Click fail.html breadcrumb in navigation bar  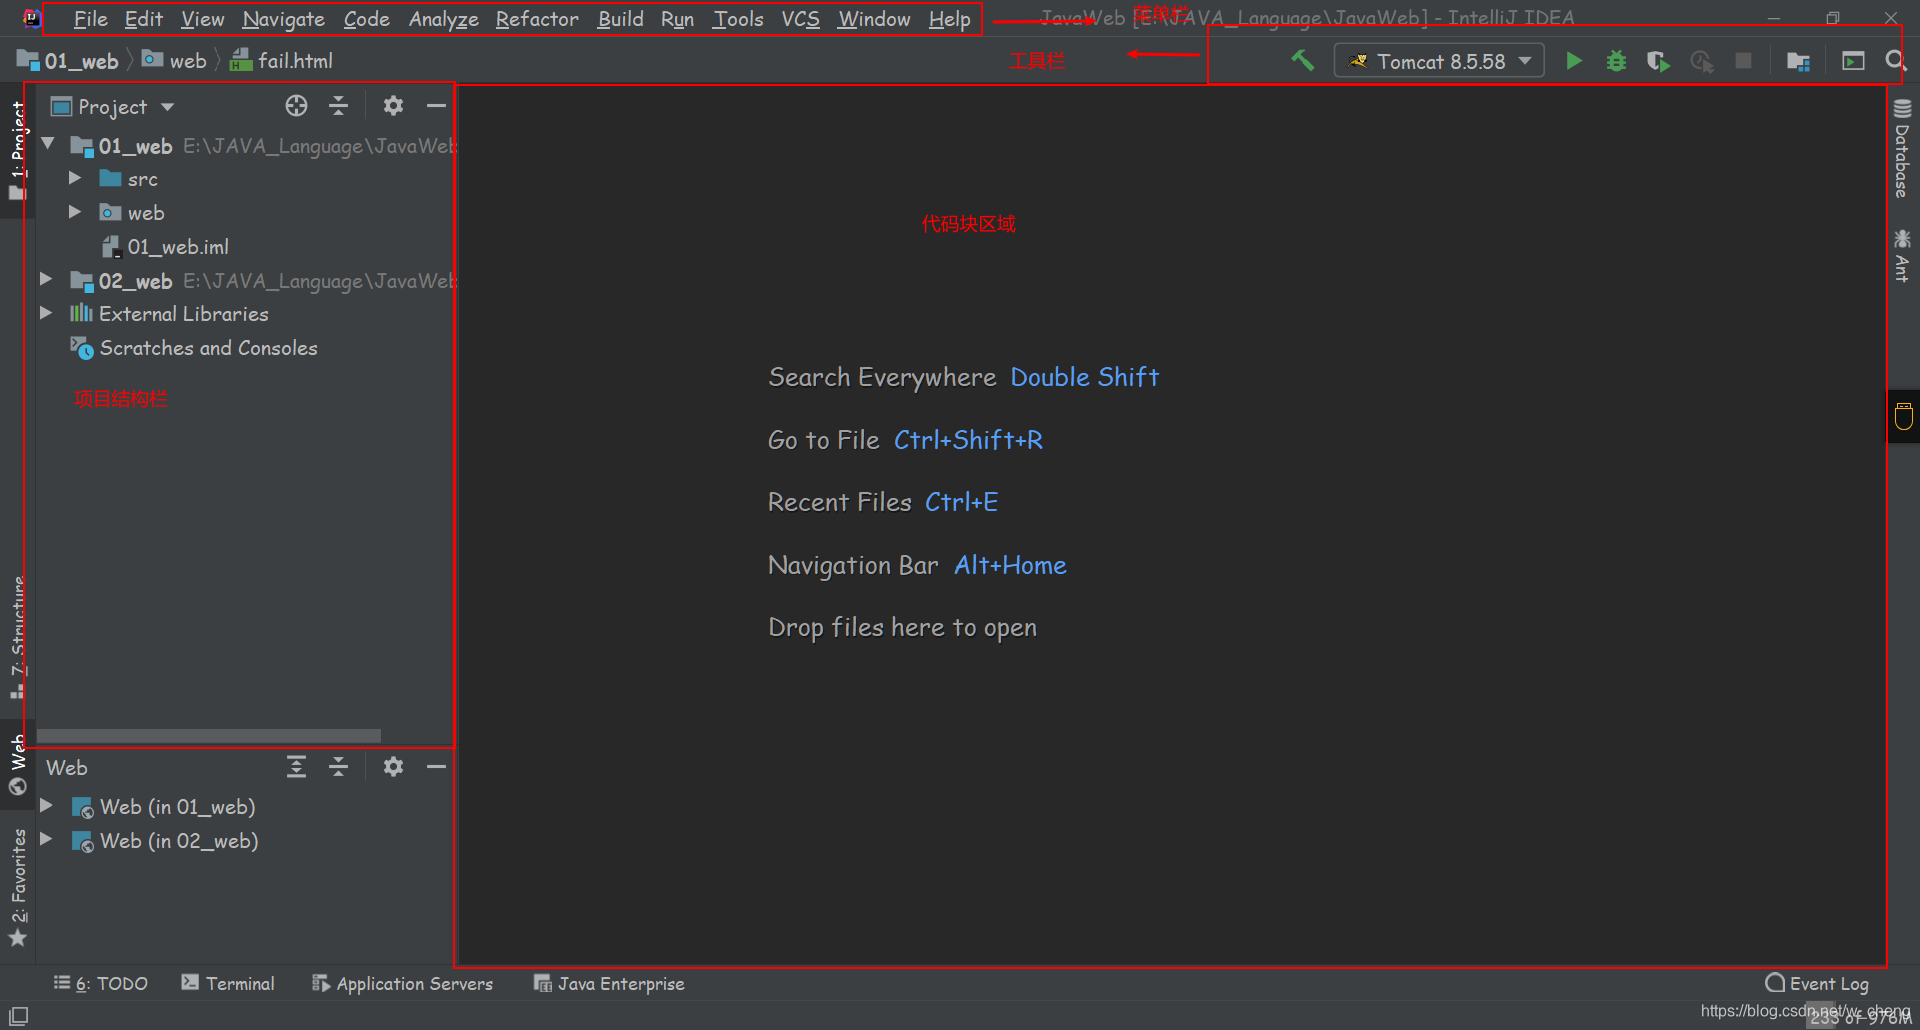pyautogui.click(x=282, y=61)
